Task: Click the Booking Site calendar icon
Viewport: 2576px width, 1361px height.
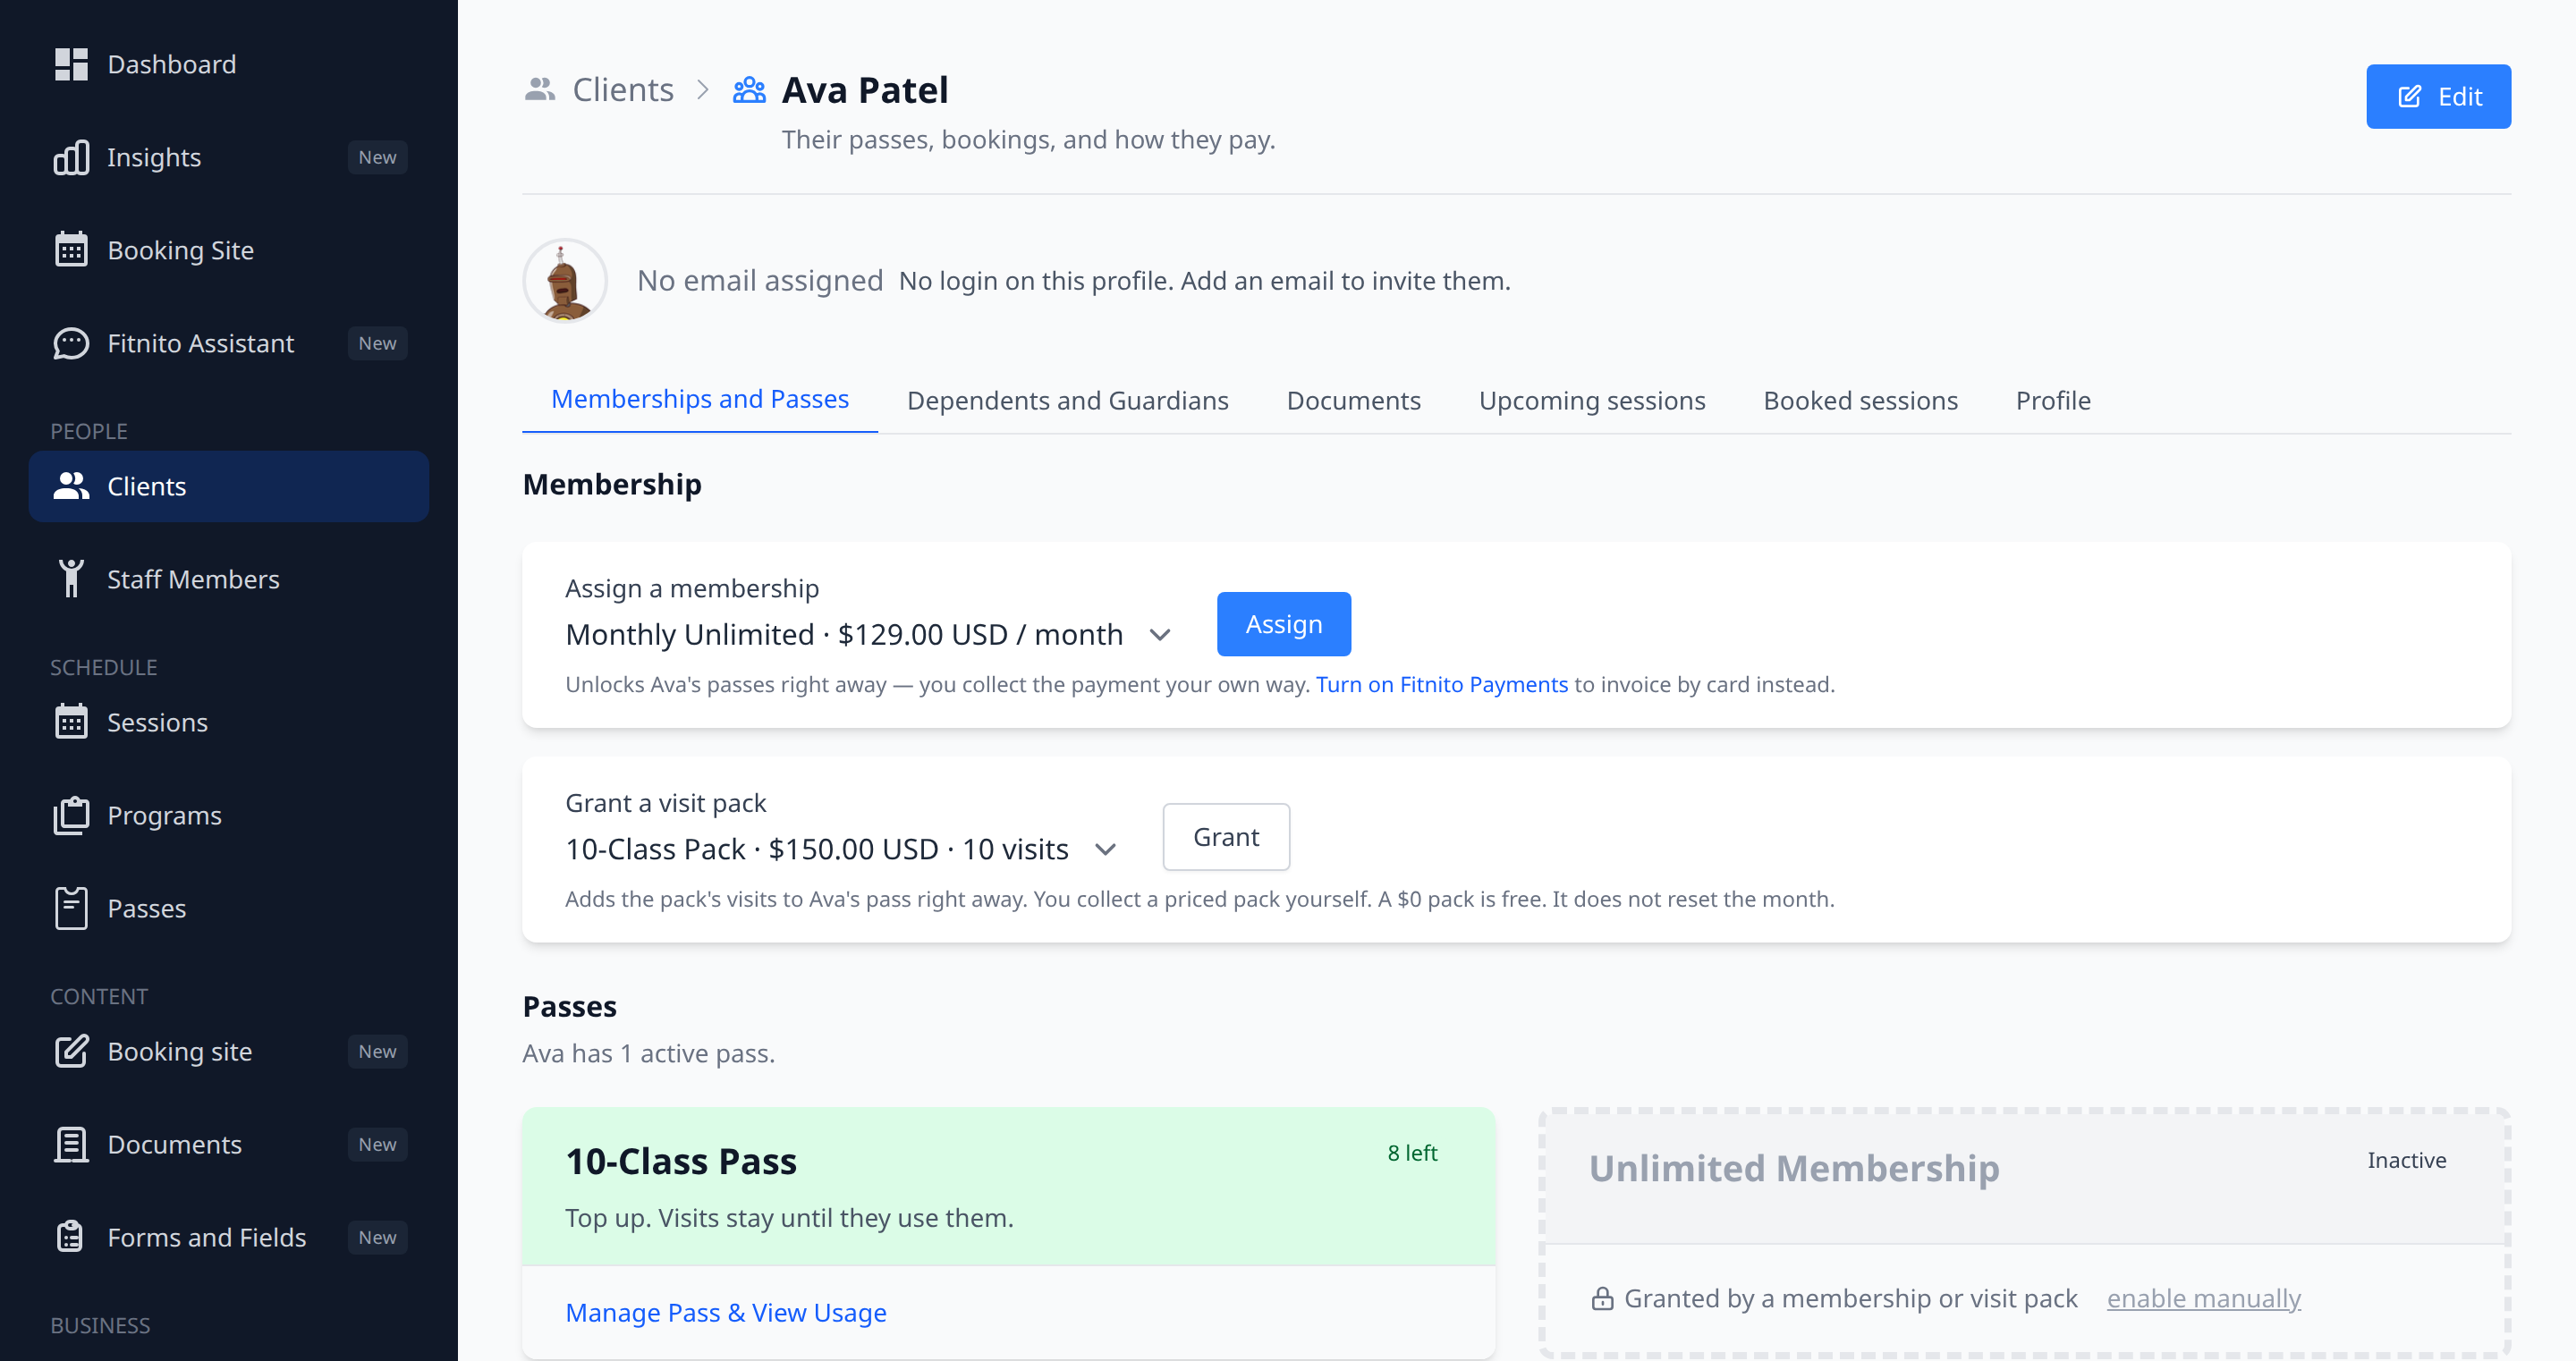Action: 71,250
